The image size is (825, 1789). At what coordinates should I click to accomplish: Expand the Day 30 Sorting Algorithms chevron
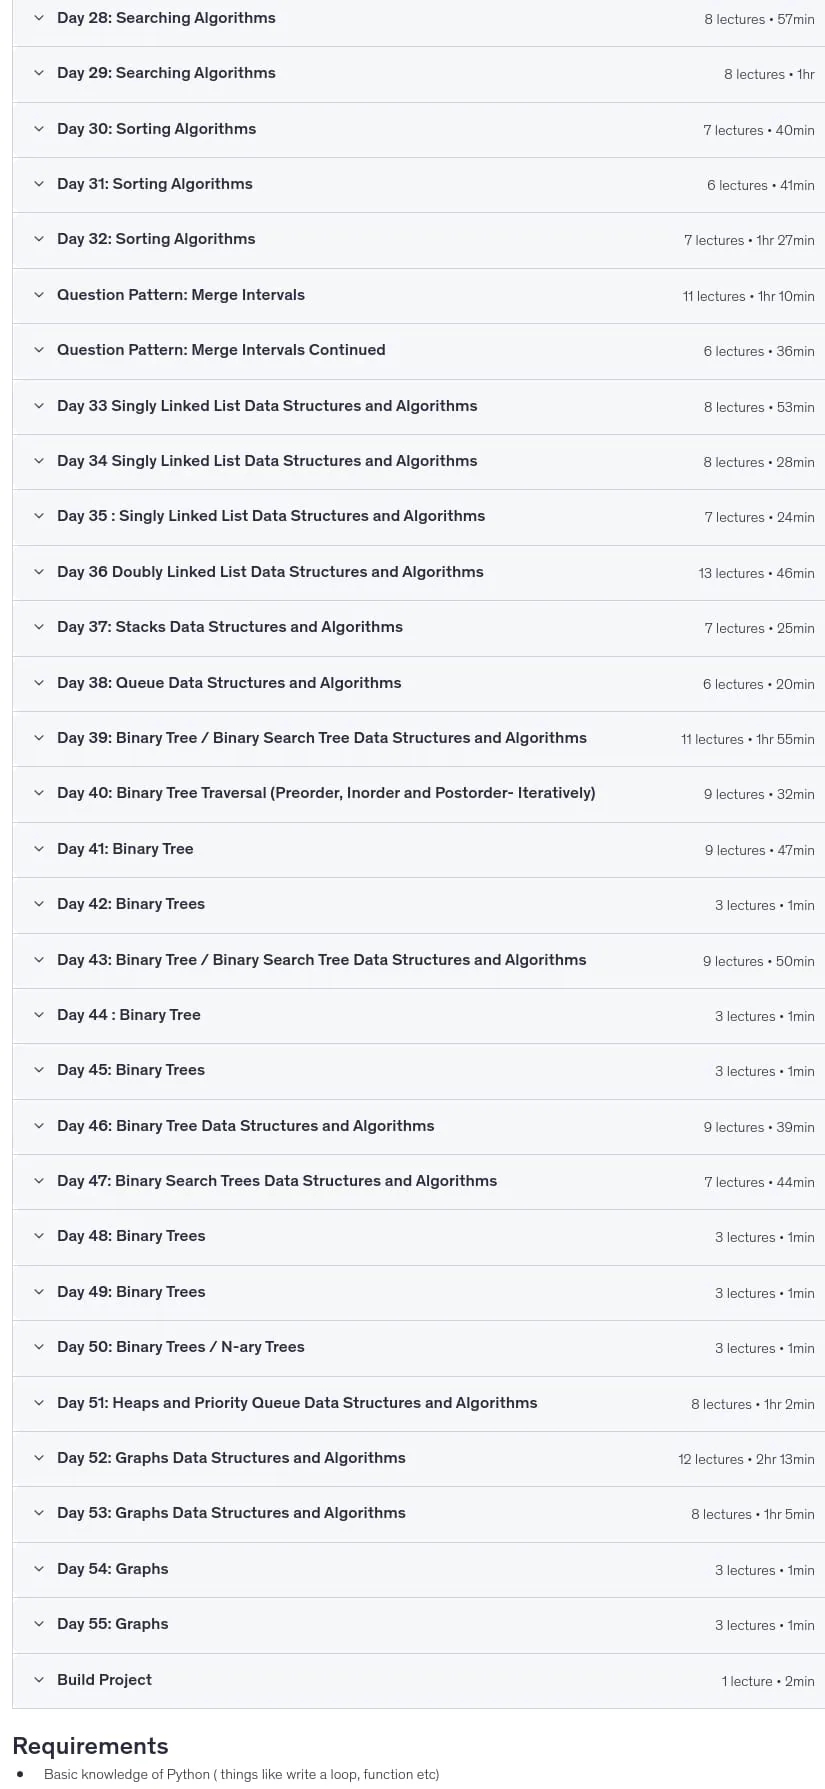click(x=39, y=129)
